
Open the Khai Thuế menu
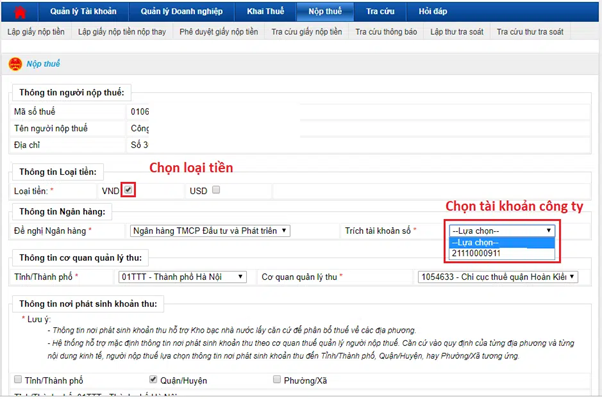tap(265, 12)
